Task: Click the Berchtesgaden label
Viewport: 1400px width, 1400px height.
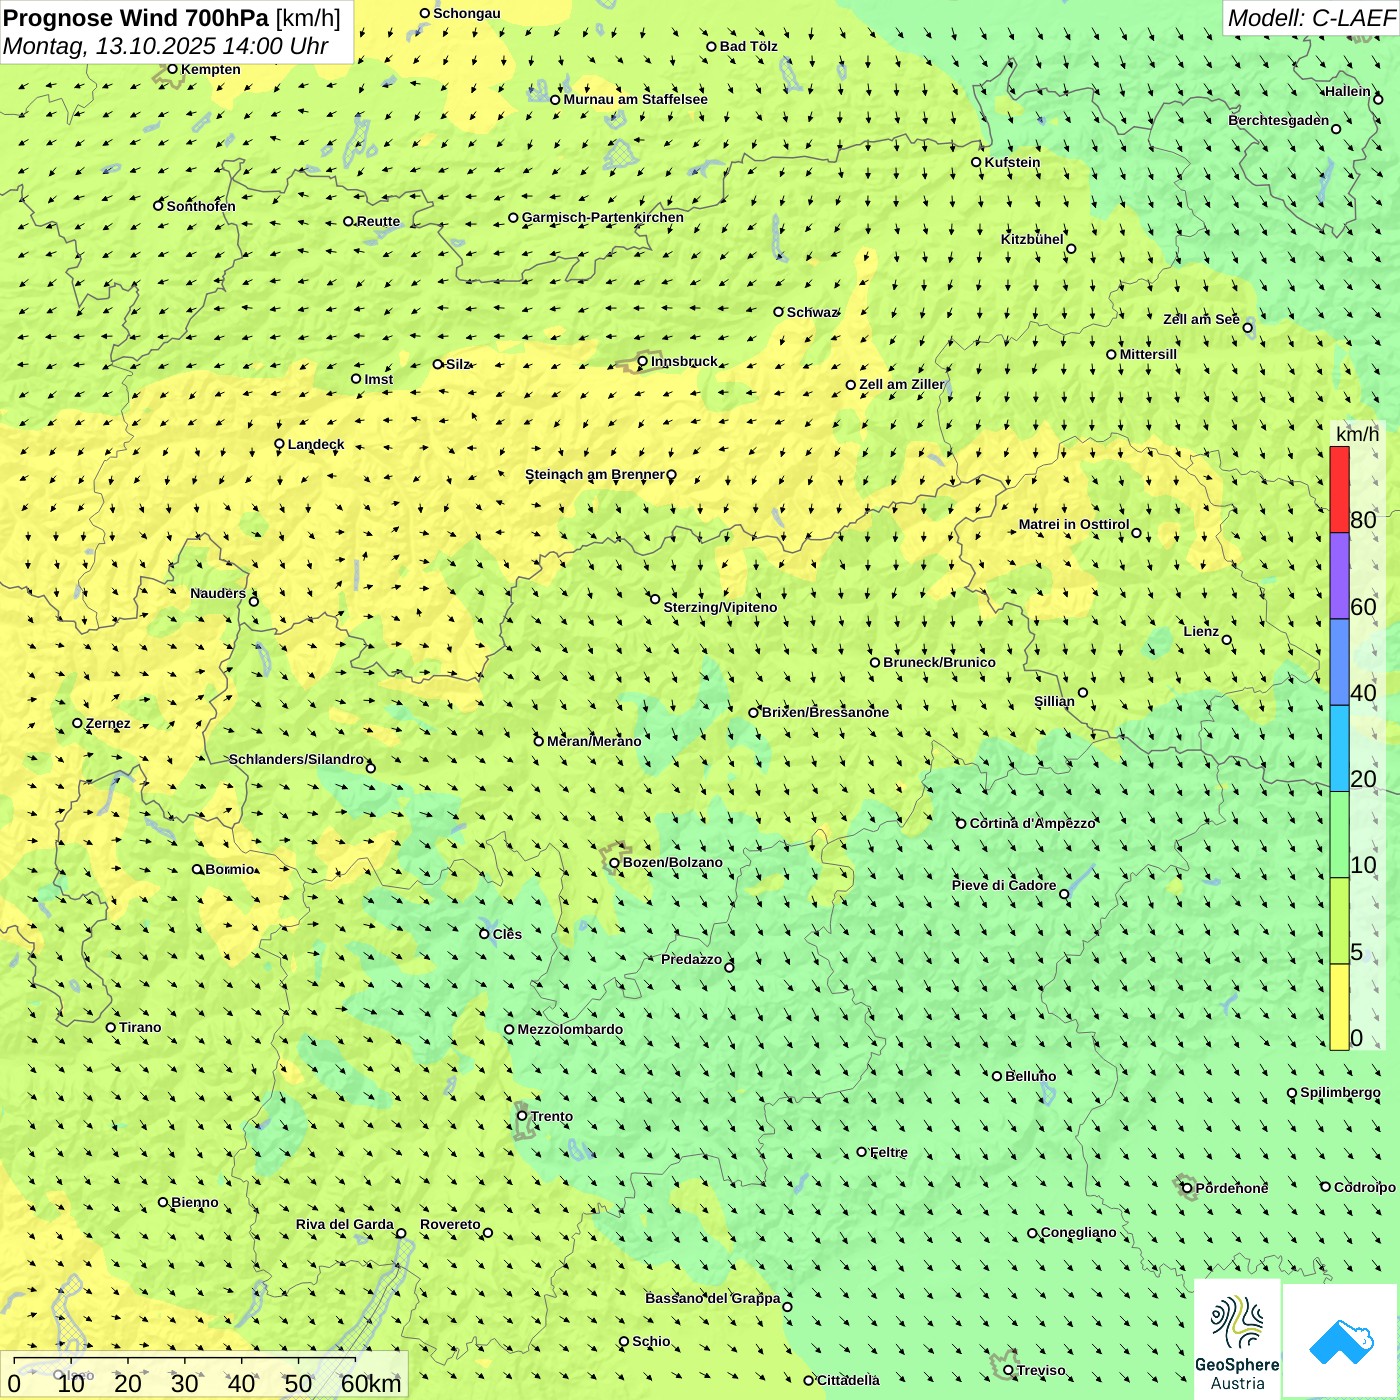Action: (x=1279, y=120)
